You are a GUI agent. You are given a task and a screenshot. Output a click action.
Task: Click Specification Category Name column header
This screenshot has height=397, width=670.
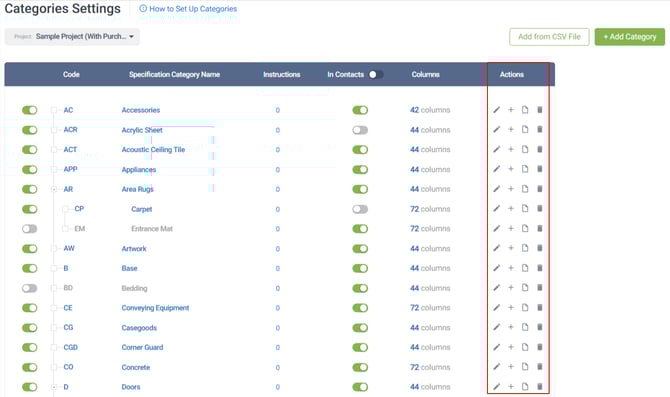(174, 74)
